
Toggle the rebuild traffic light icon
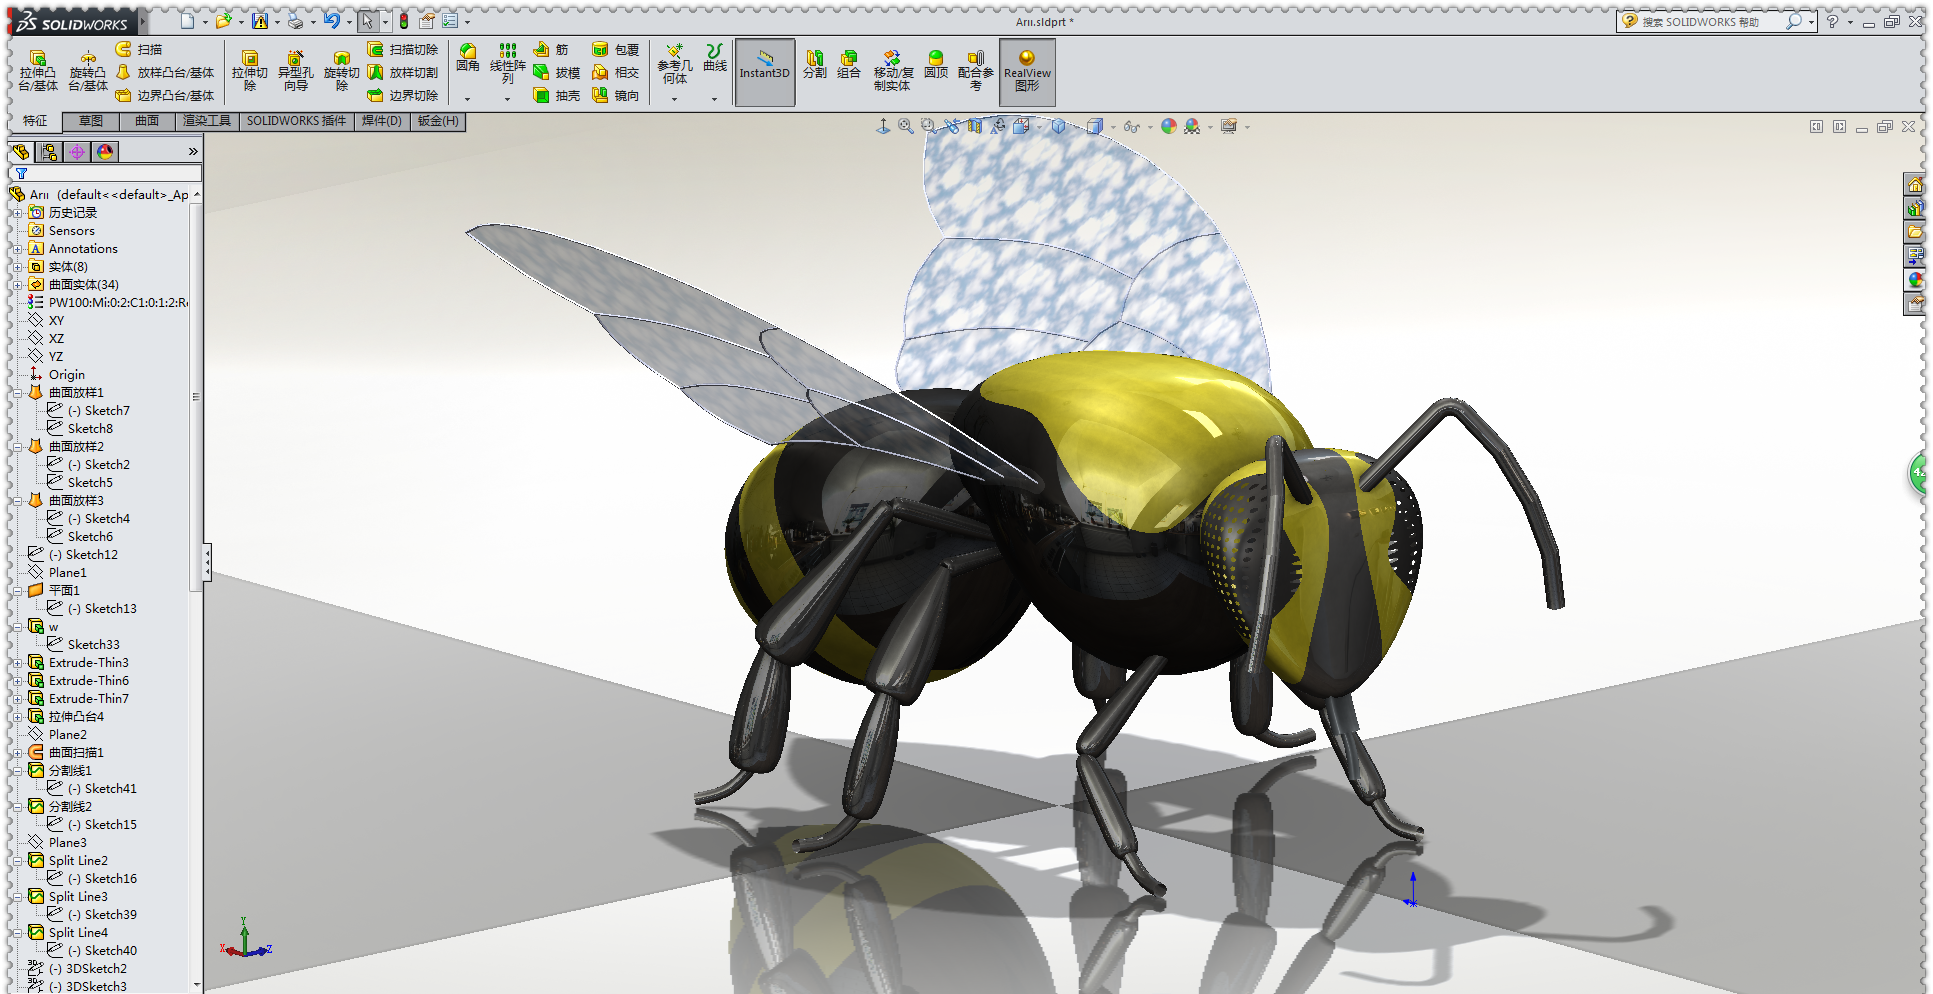click(x=404, y=21)
